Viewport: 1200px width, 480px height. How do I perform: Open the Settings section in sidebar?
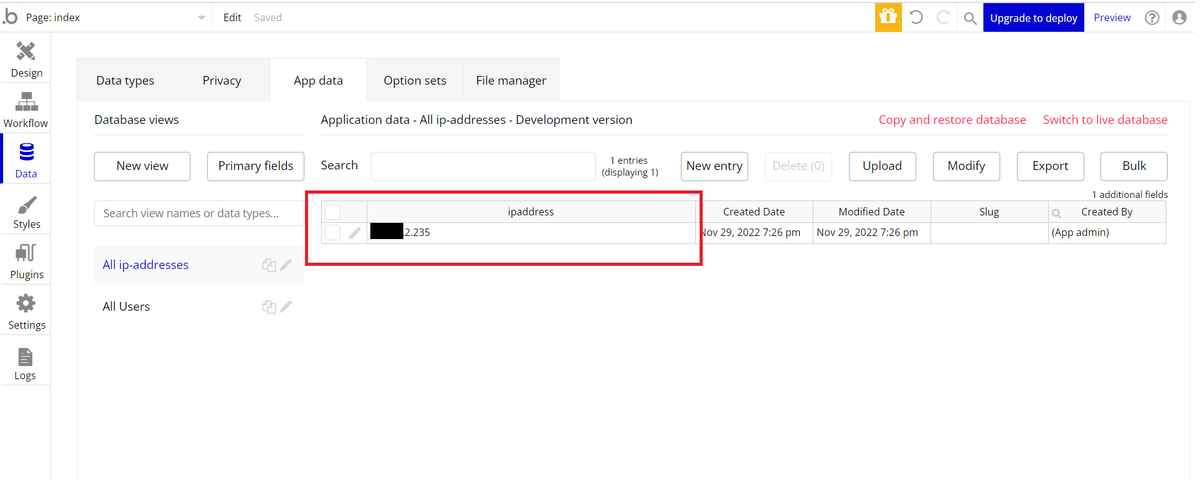tap(26, 312)
